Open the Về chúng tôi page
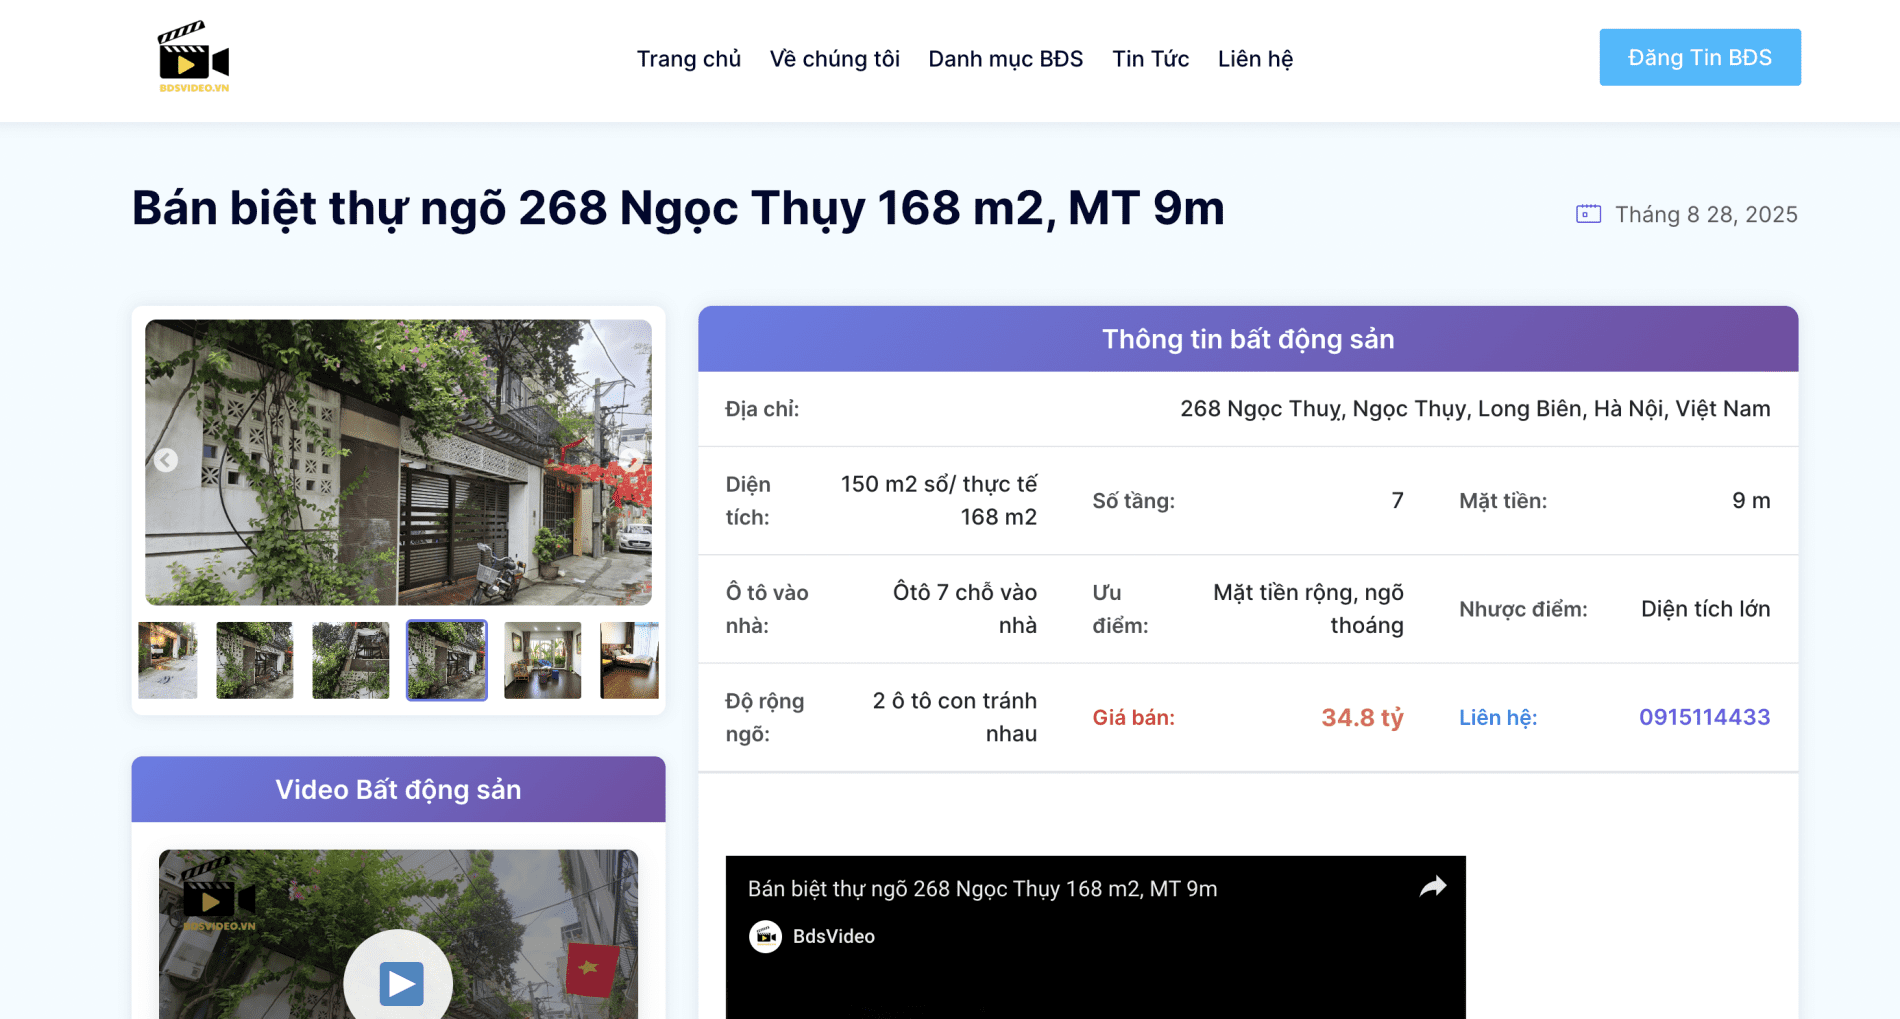Screen dimensions: 1900x1019 click(x=834, y=59)
